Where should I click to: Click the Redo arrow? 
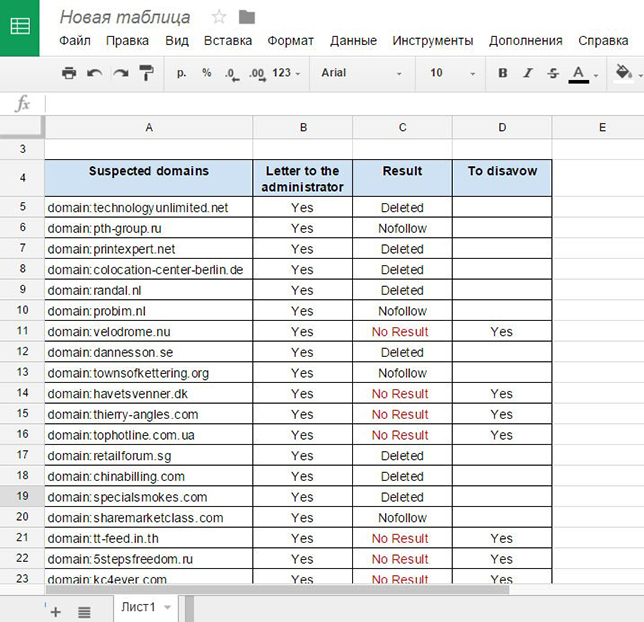click(121, 73)
